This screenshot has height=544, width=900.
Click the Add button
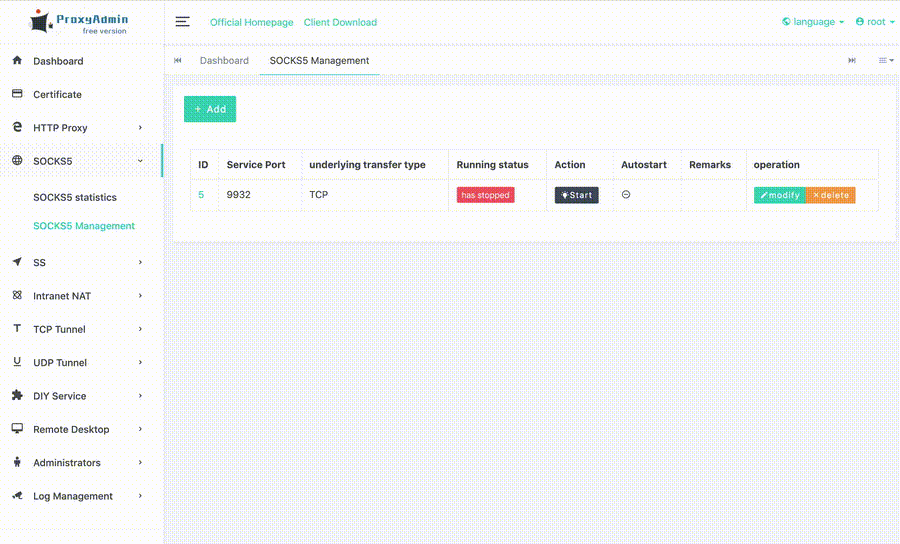(210, 109)
